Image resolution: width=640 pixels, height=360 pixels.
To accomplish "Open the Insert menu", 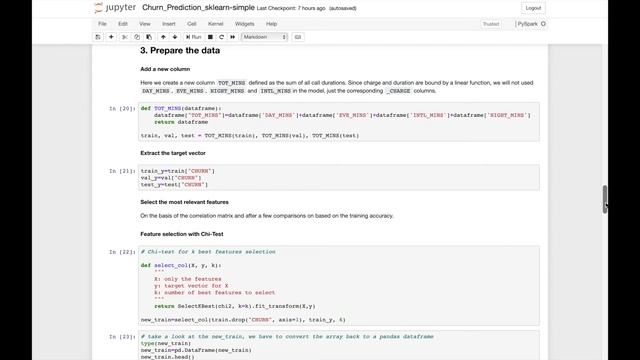I will (169, 24).
